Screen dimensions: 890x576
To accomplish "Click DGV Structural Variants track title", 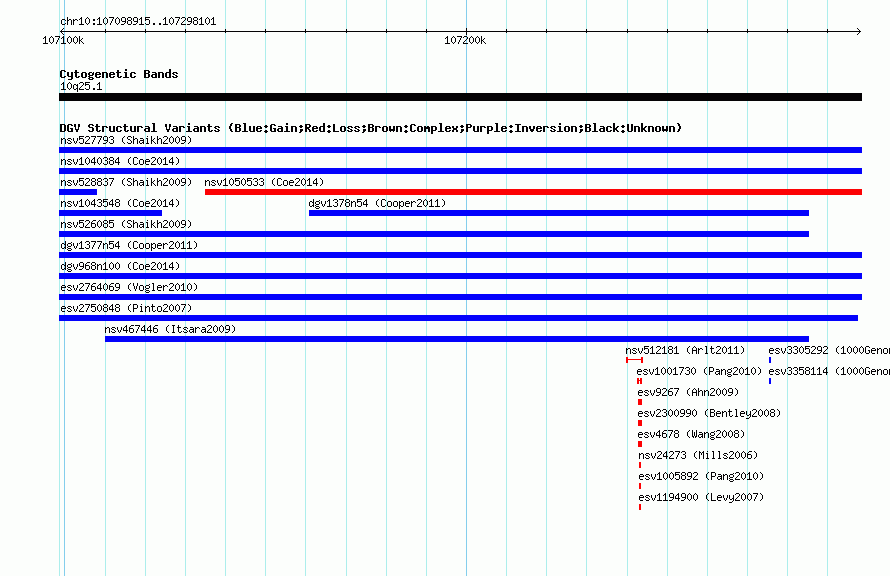I will [370, 128].
